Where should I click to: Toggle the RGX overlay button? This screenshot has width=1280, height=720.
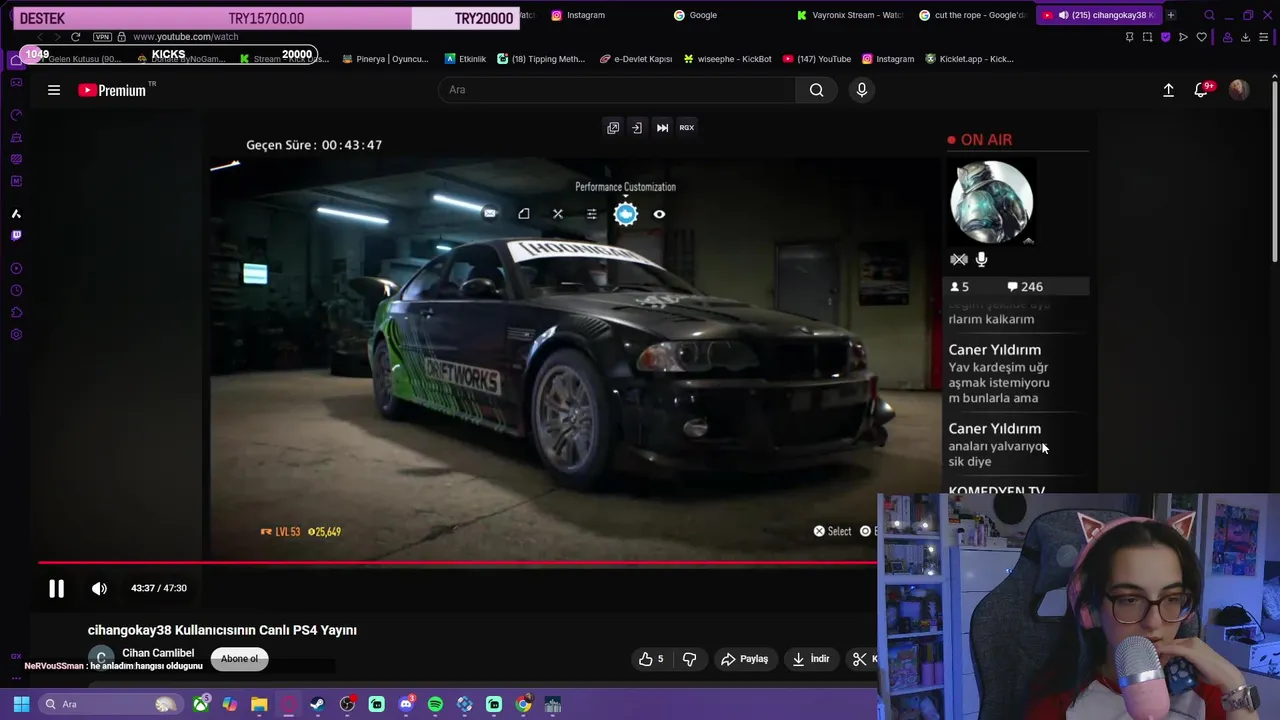pyautogui.click(x=687, y=128)
